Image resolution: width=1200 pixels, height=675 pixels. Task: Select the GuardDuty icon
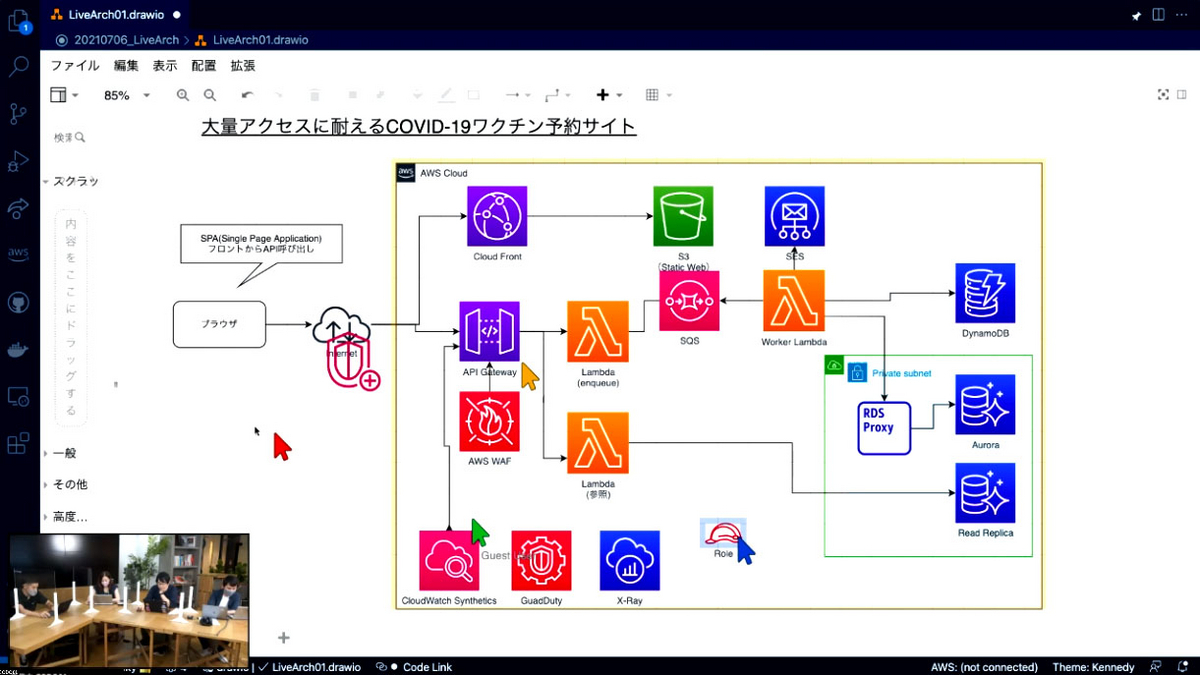541,561
